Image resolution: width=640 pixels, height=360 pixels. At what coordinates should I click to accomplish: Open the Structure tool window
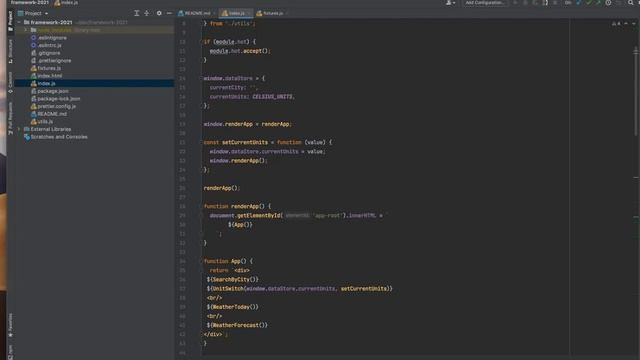click(10, 51)
